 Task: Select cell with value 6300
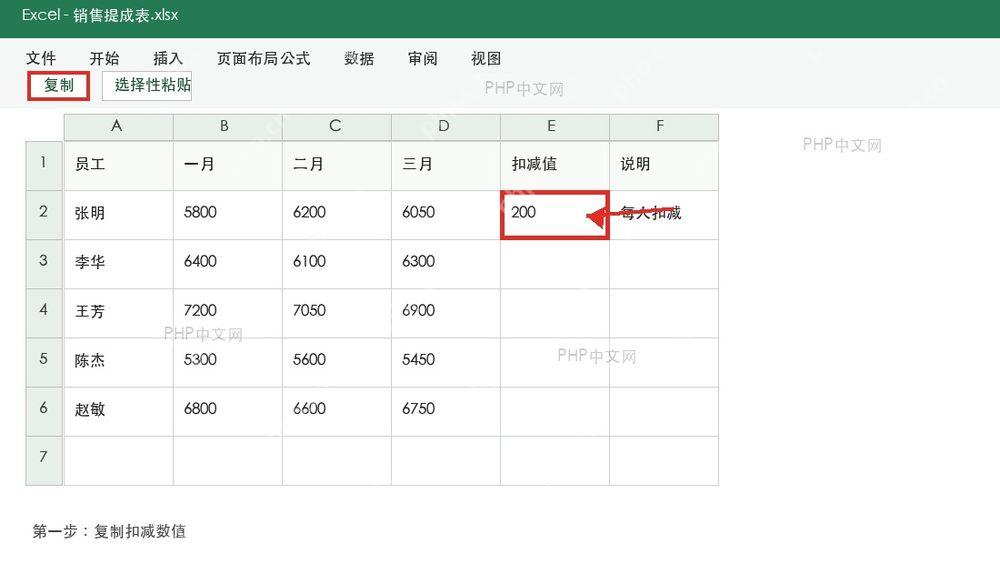pyautogui.click(x=445, y=263)
